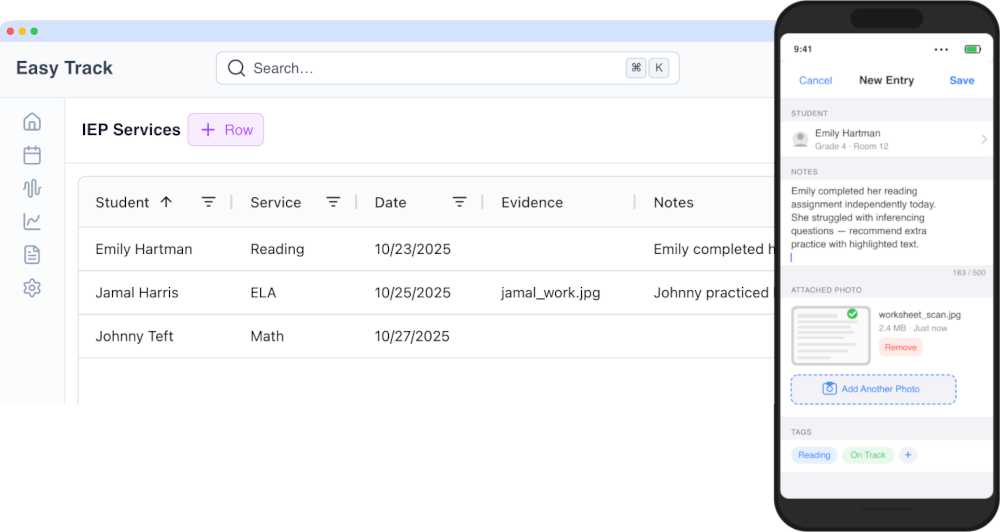Open the Calendar icon in sidebar
1000x532 pixels.
click(x=32, y=155)
